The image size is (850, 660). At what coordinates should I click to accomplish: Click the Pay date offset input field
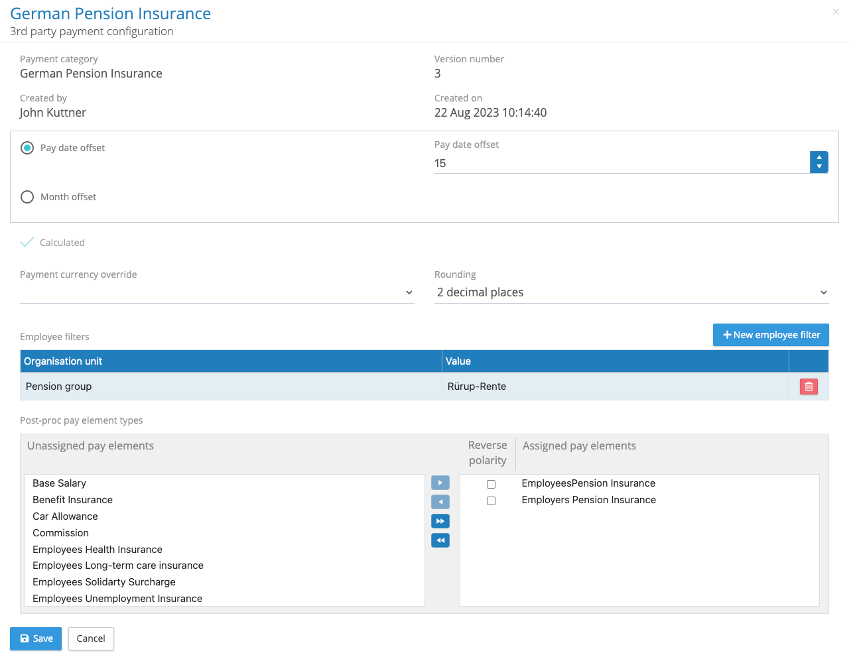(600, 163)
